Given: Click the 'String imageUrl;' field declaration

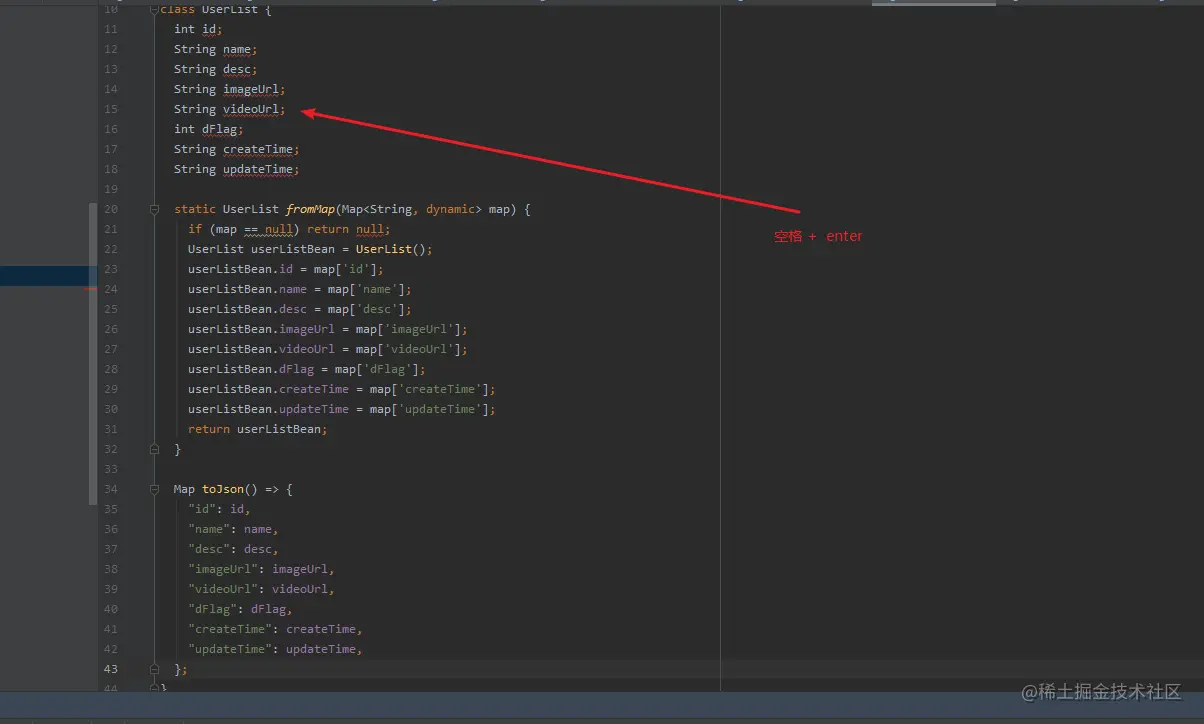Looking at the screenshot, I should click(x=229, y=89).
